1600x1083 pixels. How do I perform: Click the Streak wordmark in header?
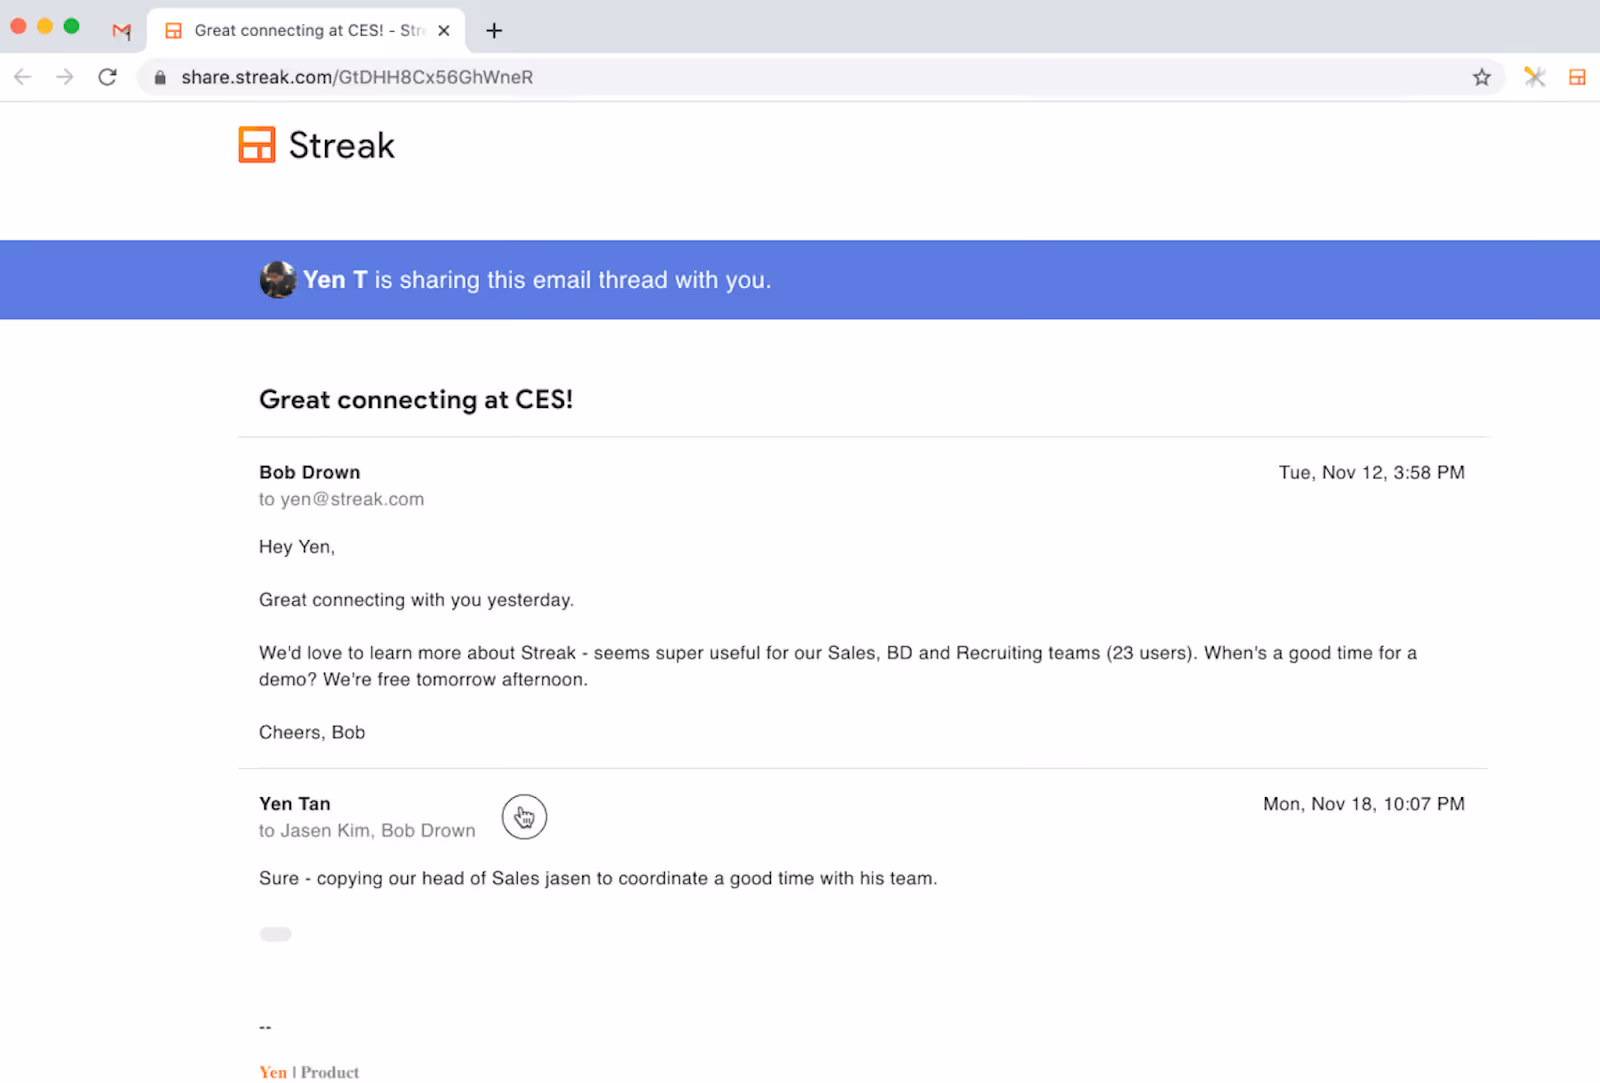(342, 146)
